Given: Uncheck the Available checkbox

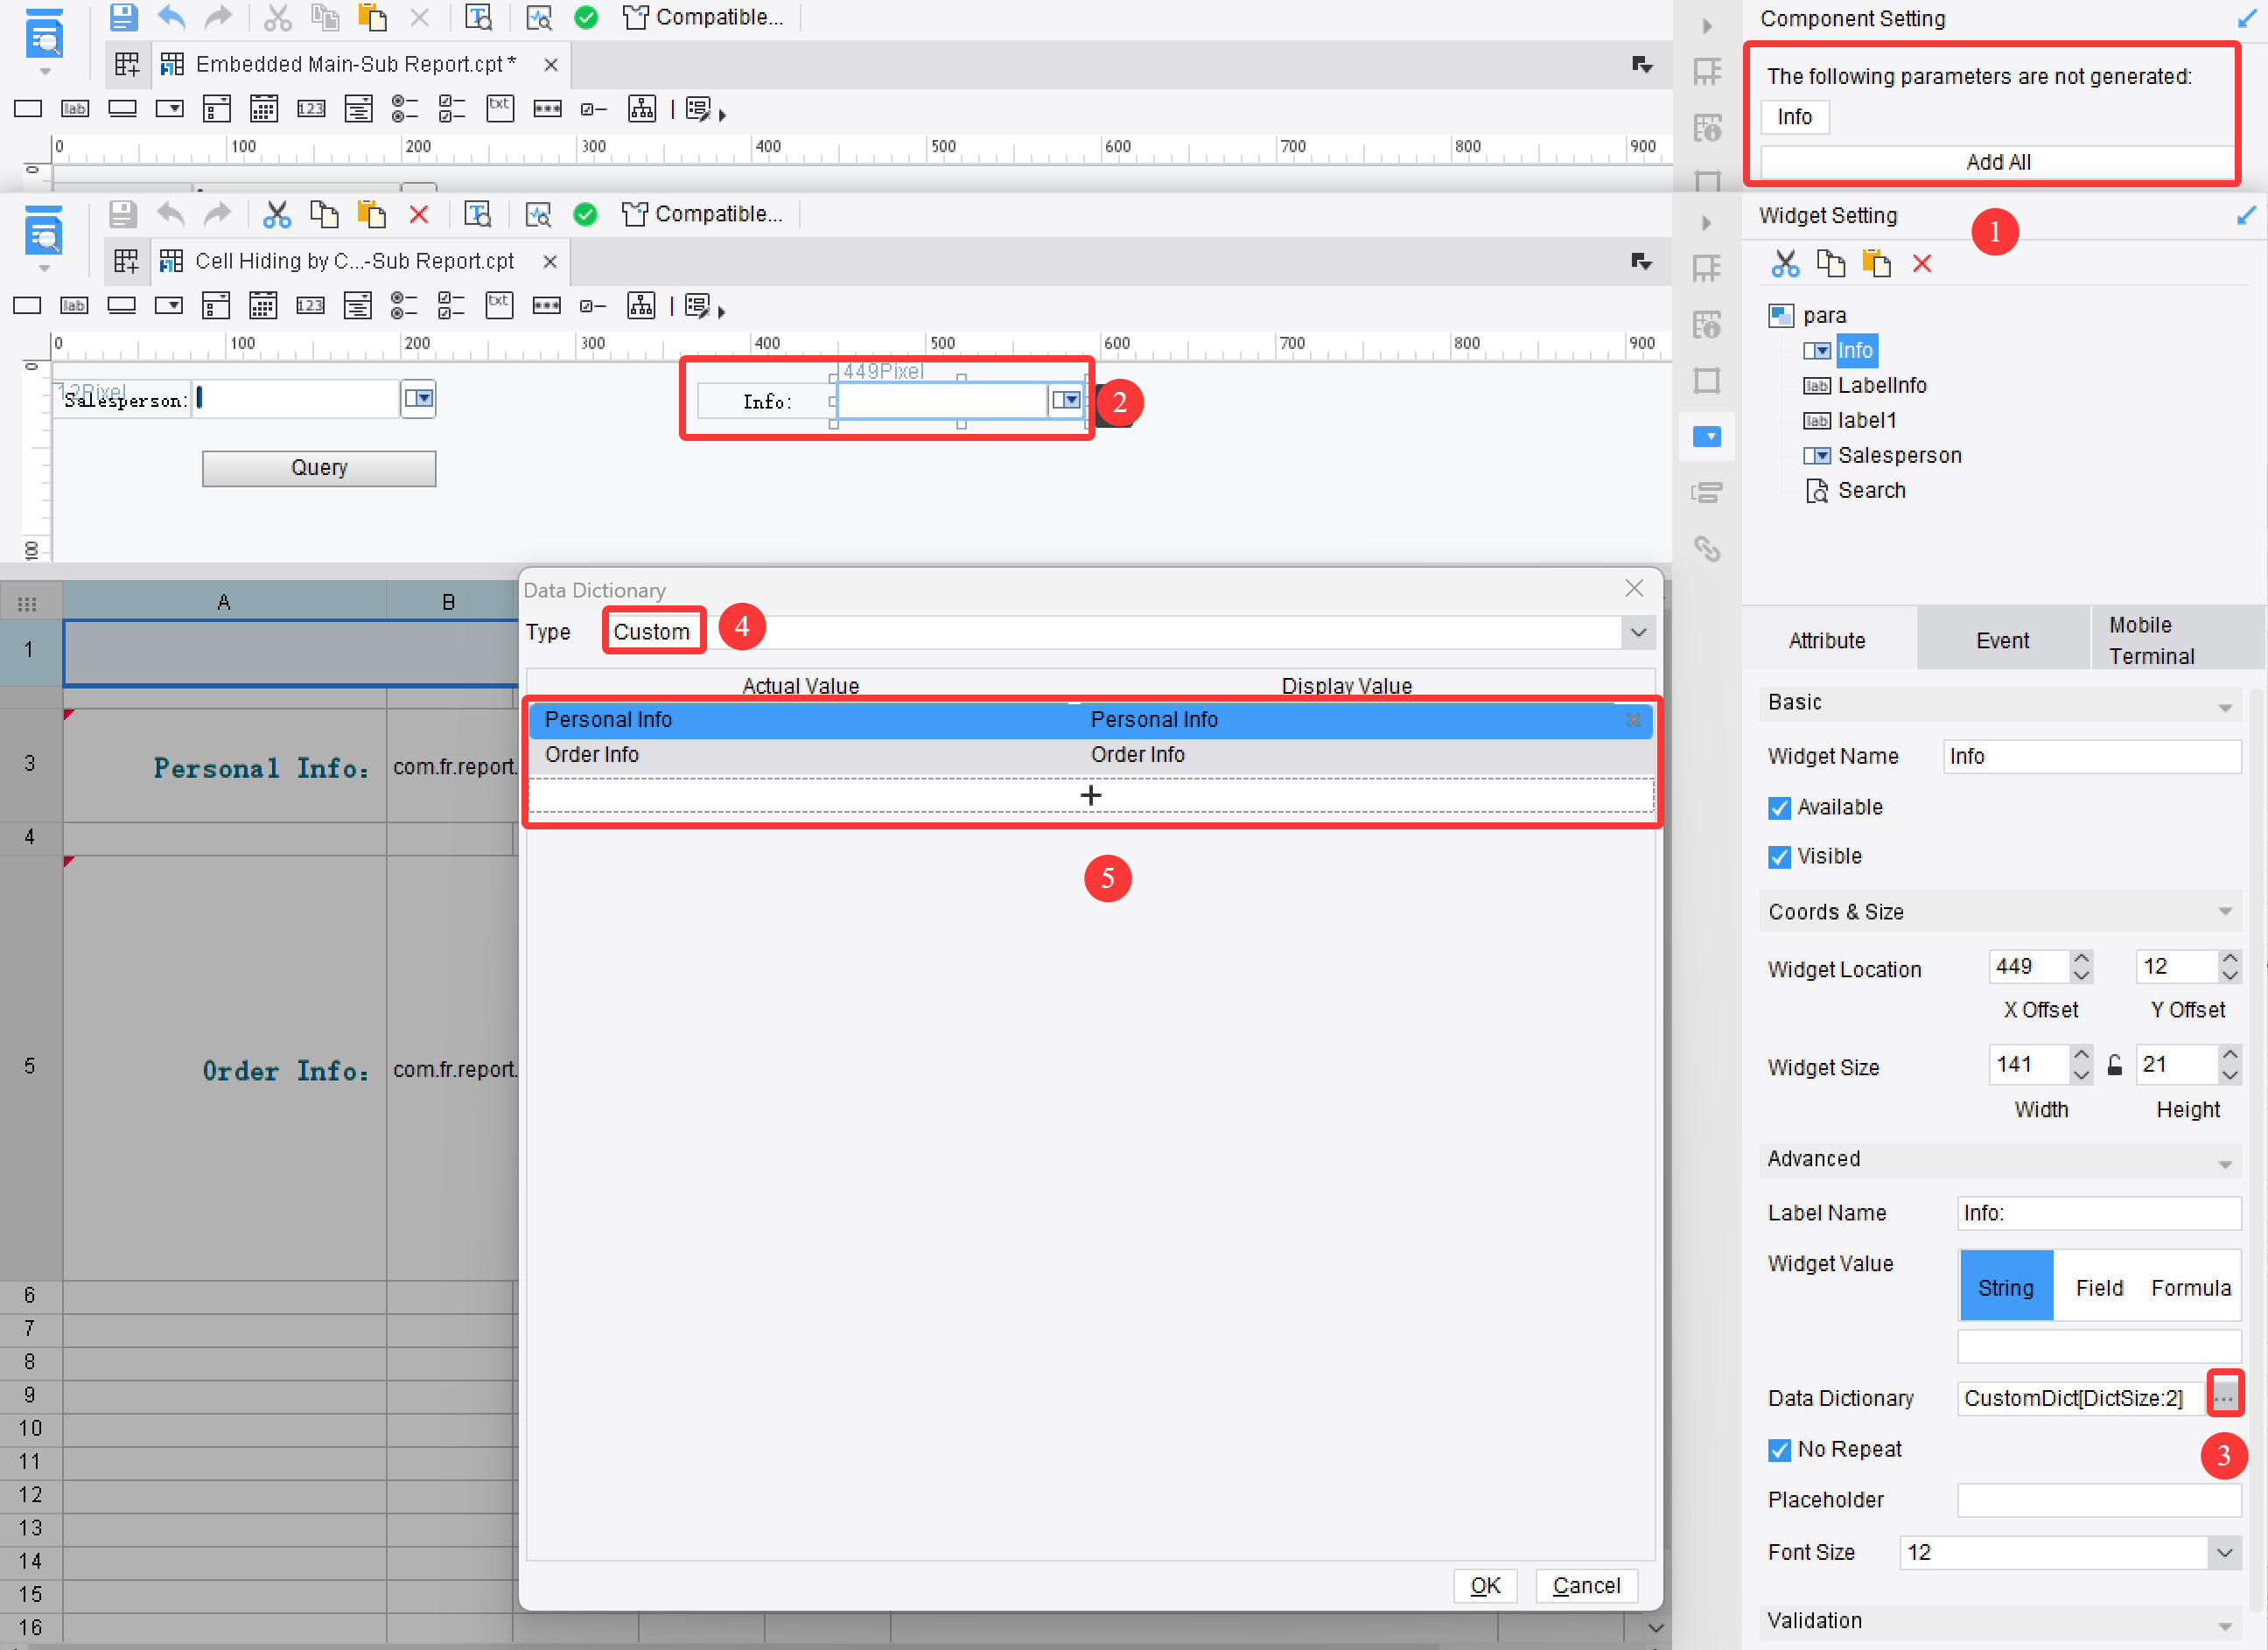Looking at the screenshot, I should 1779,807.
